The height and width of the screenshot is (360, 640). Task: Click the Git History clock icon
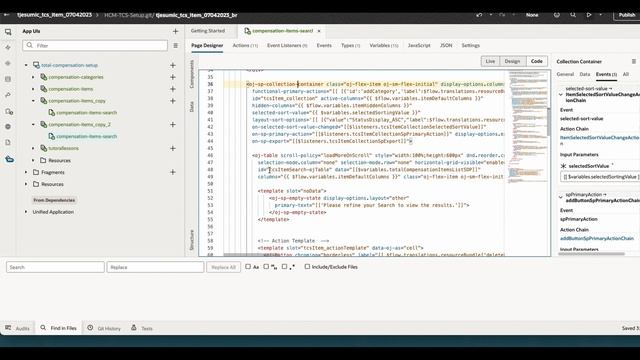point(90,328)
